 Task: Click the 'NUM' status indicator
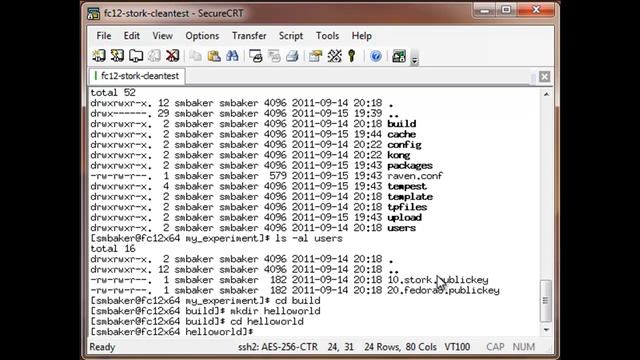524,347
